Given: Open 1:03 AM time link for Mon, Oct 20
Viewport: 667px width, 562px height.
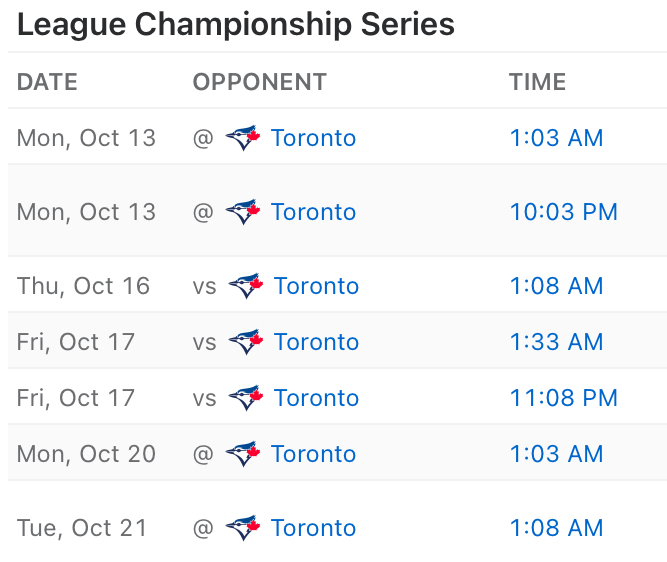Looking at the screenshot, I should [x=556, y=454].
